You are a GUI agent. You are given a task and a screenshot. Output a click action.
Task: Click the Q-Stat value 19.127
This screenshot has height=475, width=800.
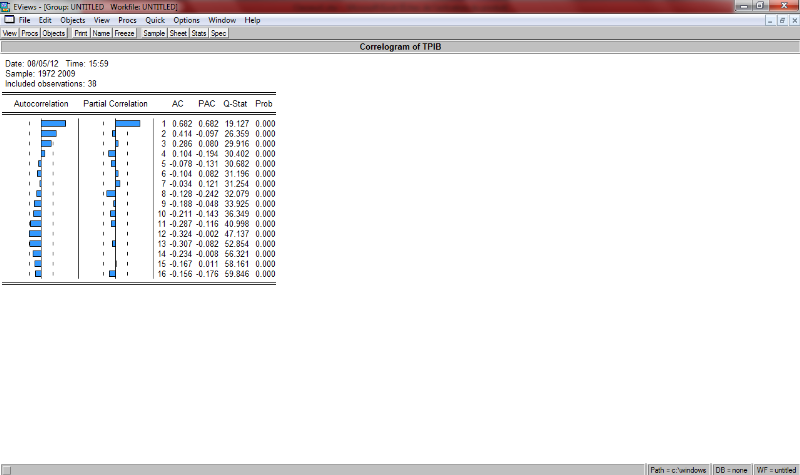tap(237, 123)
